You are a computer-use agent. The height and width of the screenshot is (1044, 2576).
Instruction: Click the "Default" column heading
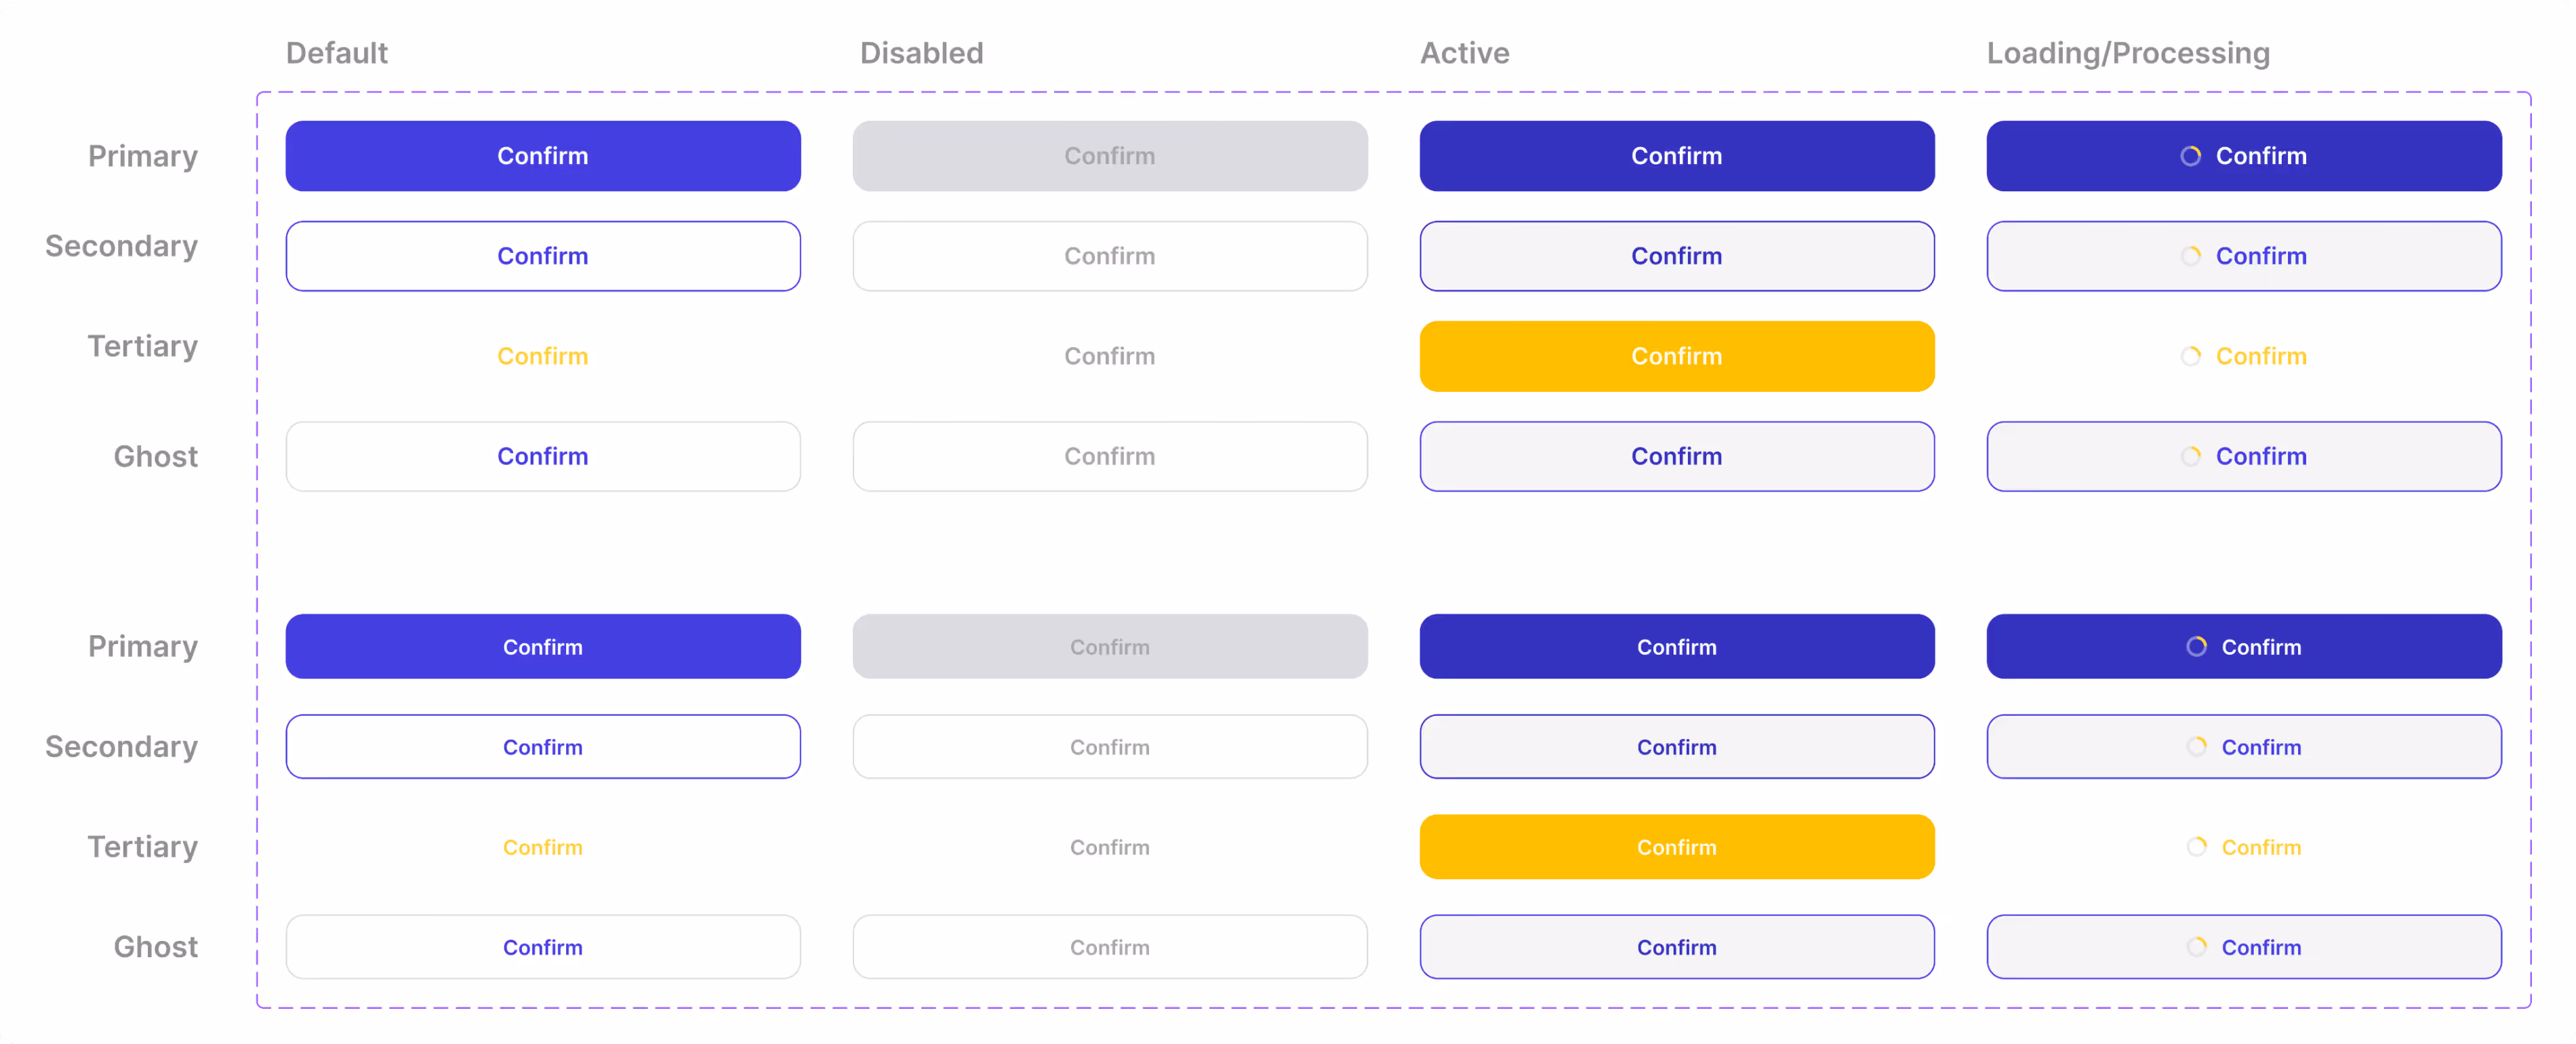pos(337,53)
